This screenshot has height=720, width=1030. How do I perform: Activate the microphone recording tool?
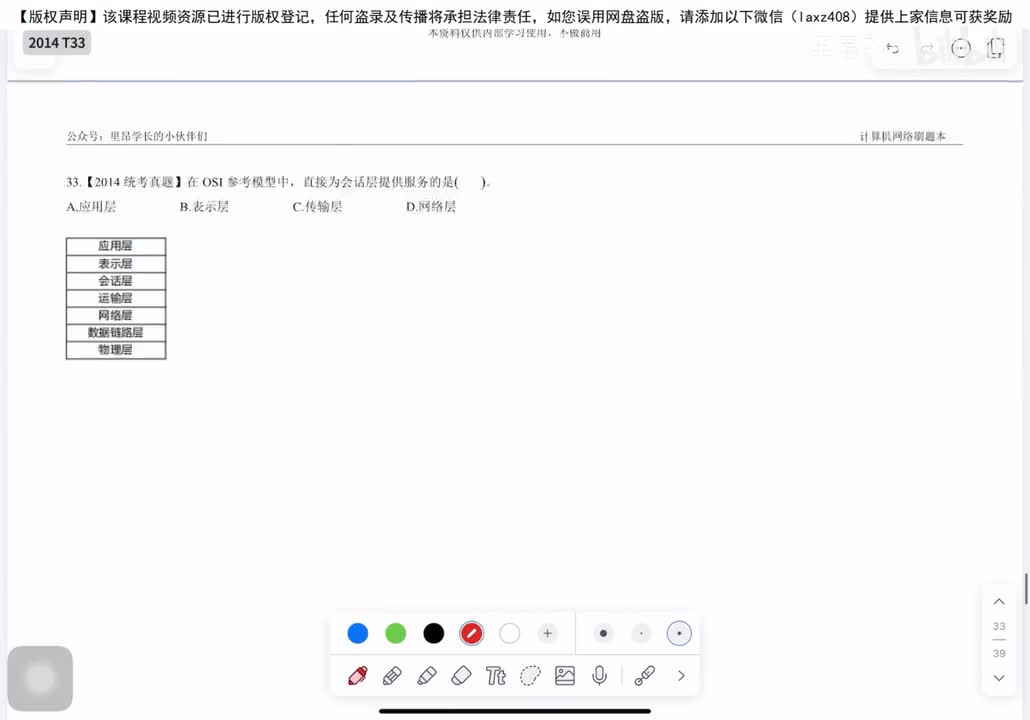pos(599,675)
